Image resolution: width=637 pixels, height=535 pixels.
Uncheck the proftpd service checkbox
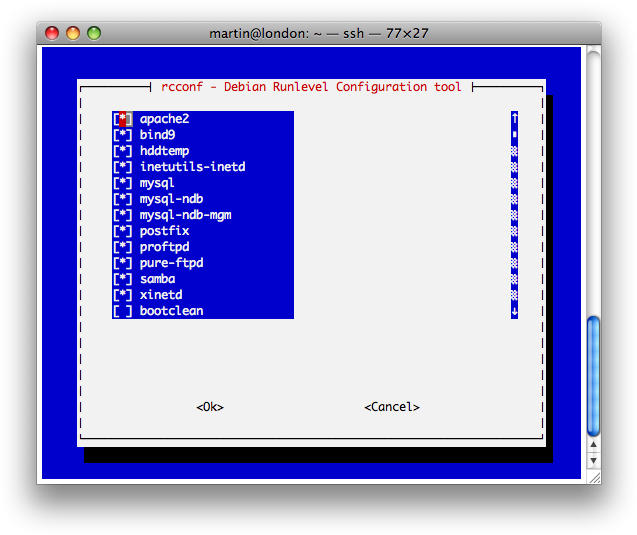click(123, 247)
